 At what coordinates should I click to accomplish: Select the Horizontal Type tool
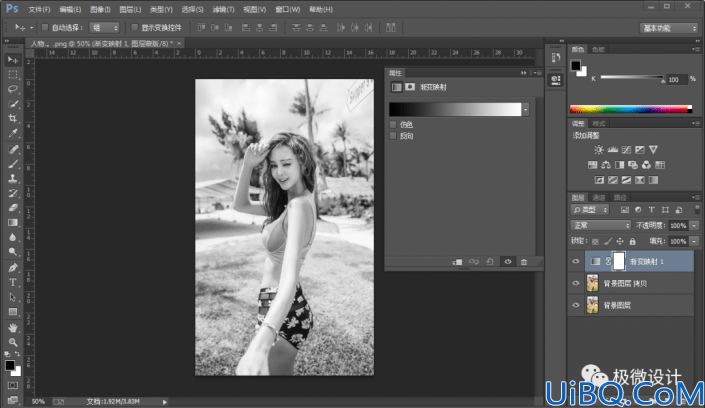coord(13,282)
